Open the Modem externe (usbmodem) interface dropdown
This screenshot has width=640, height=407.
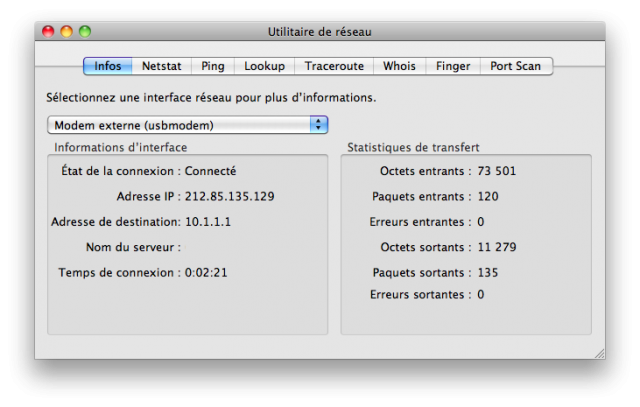[x=188, y=125]
